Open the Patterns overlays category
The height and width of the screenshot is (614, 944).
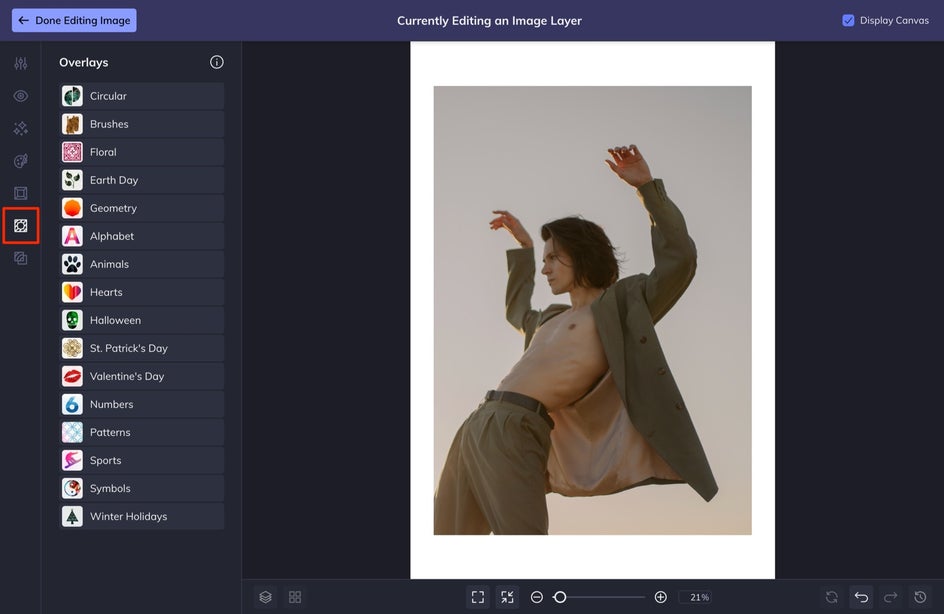coord(143,432)
